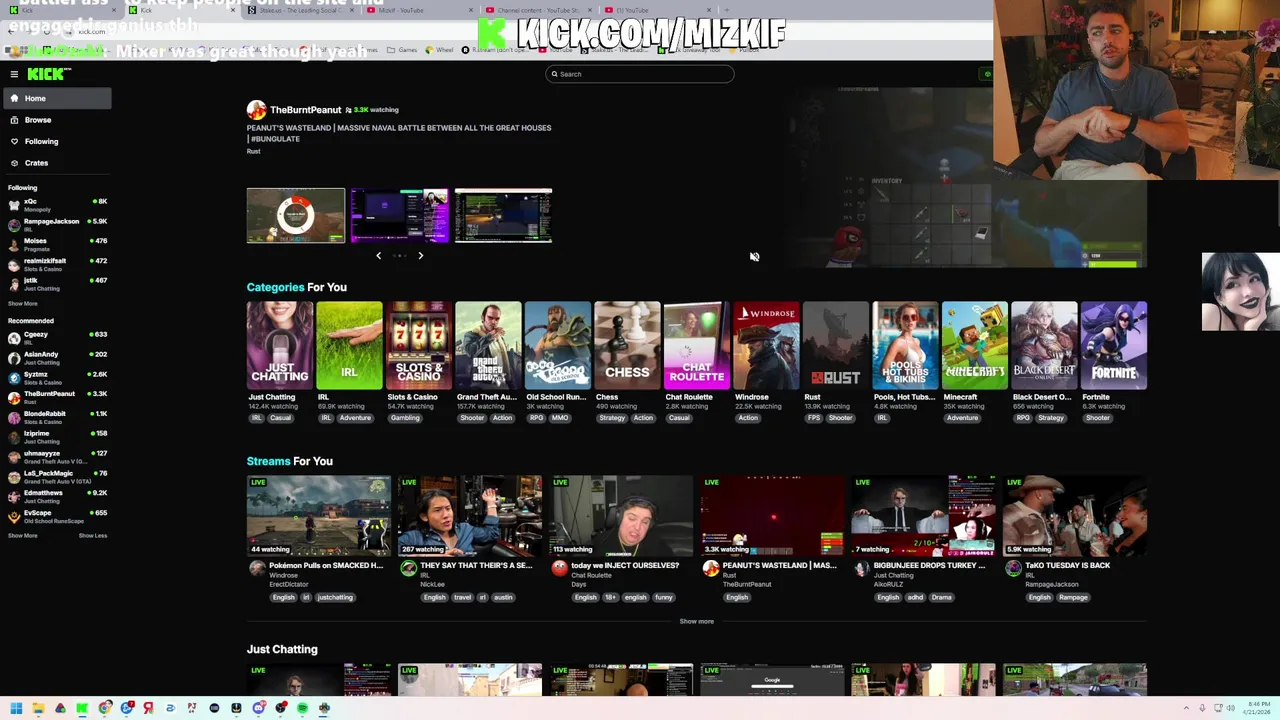Go to previous featured carousel slide
This screenshot has width=1280, height=720.
(378, 256)
